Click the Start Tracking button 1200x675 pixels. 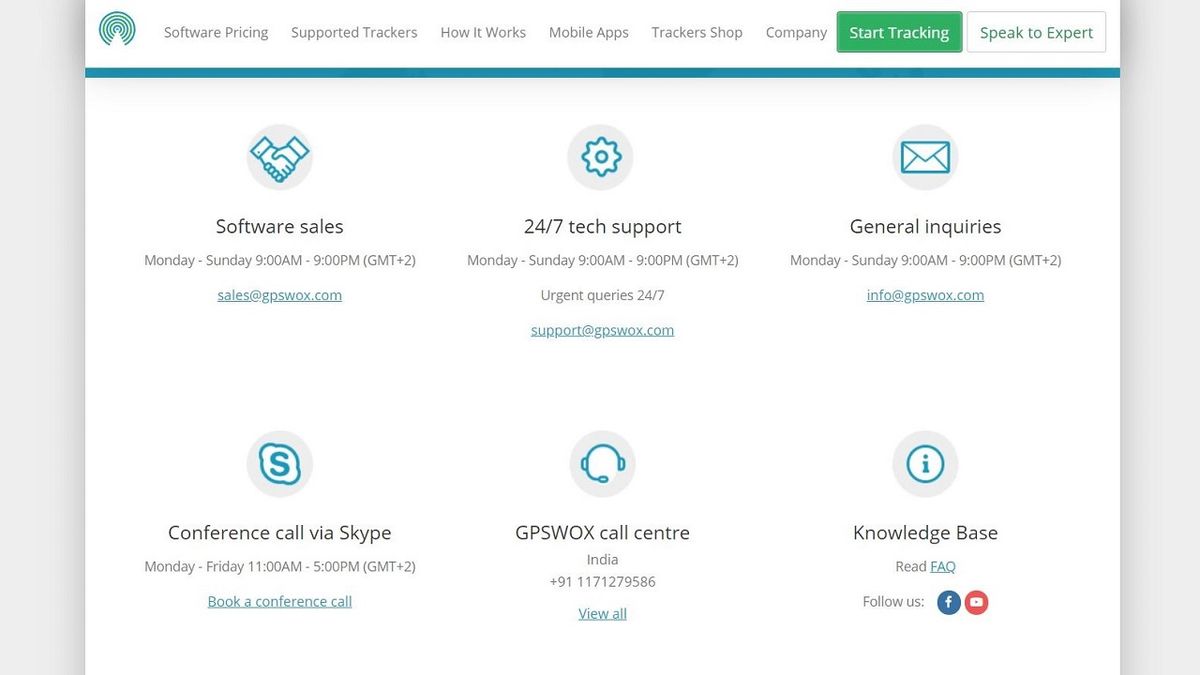tap(899, 32)
